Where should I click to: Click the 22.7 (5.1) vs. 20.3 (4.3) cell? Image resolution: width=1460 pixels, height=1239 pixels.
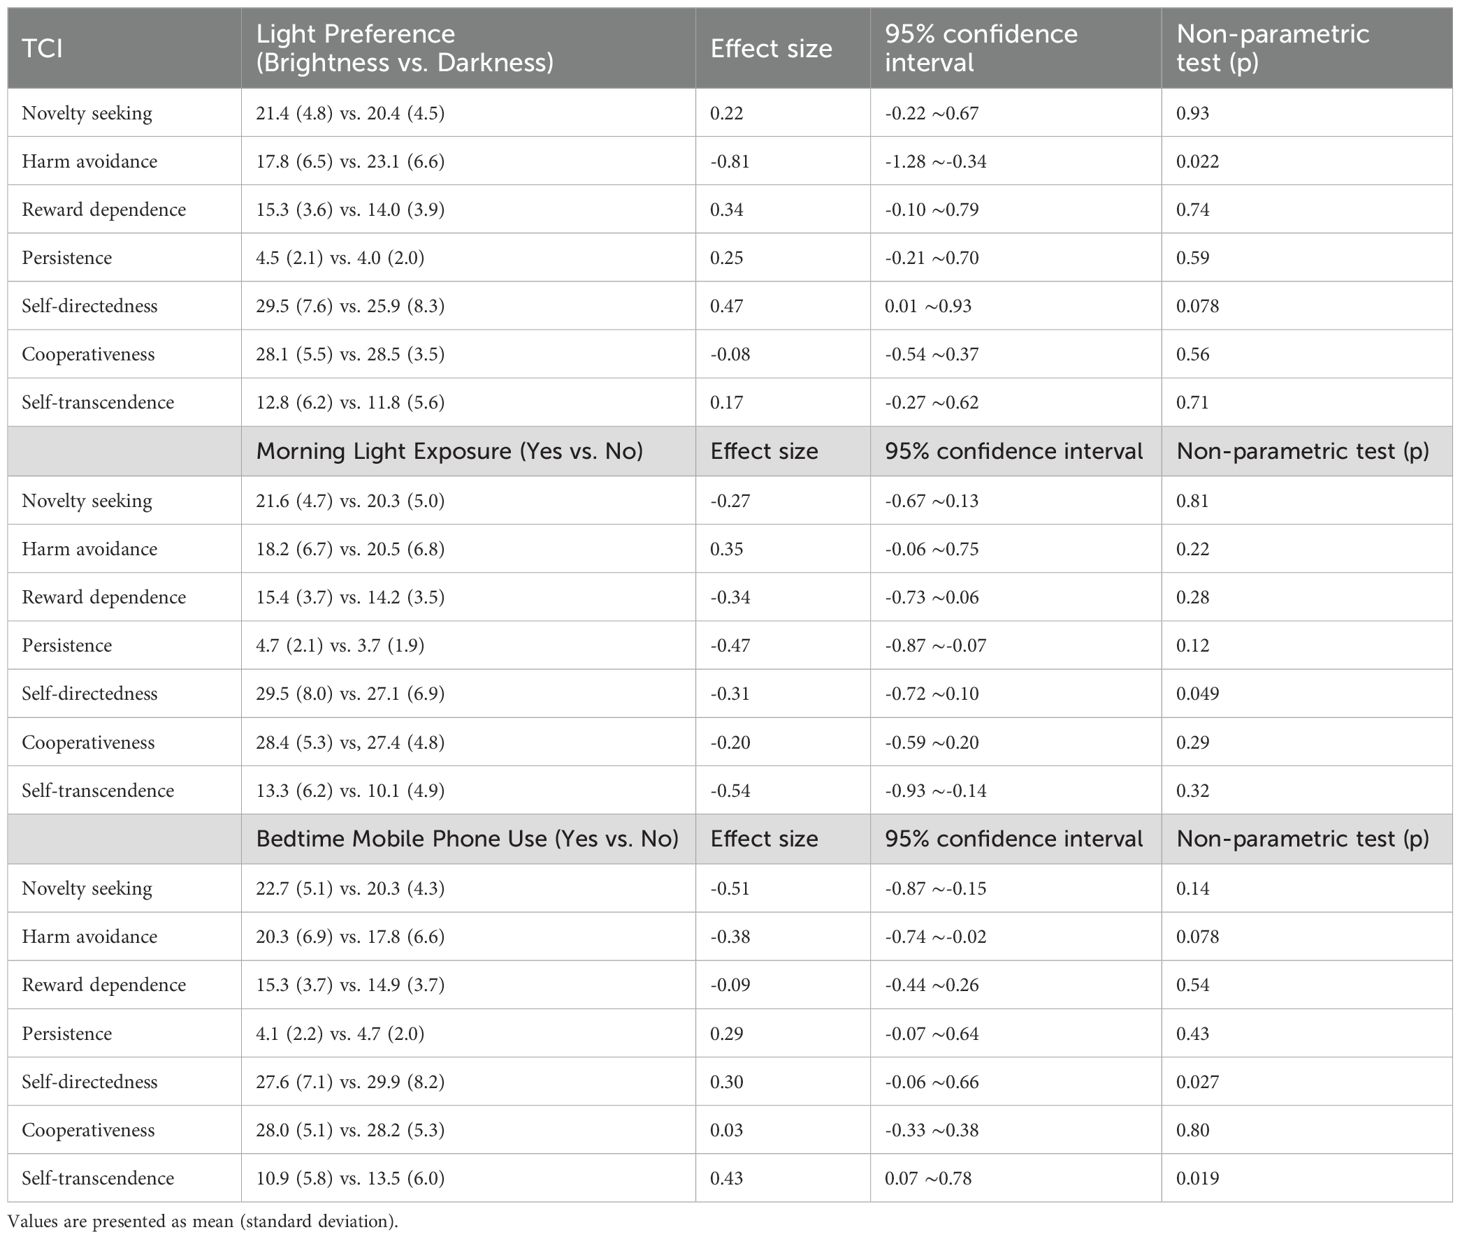pyautogui.click(x=468, y=888)
